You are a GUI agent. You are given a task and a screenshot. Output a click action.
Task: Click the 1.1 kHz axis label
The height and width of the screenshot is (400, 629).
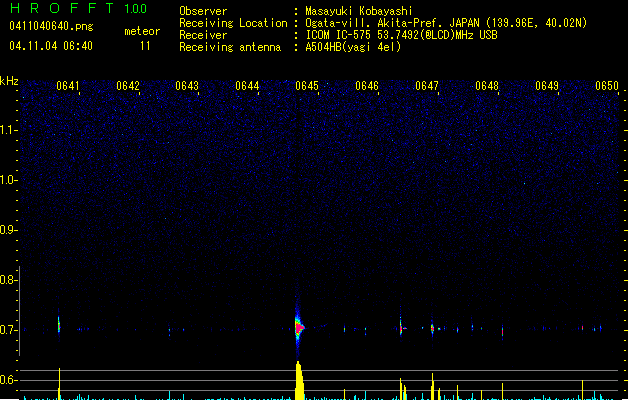(x=8, y=130)
